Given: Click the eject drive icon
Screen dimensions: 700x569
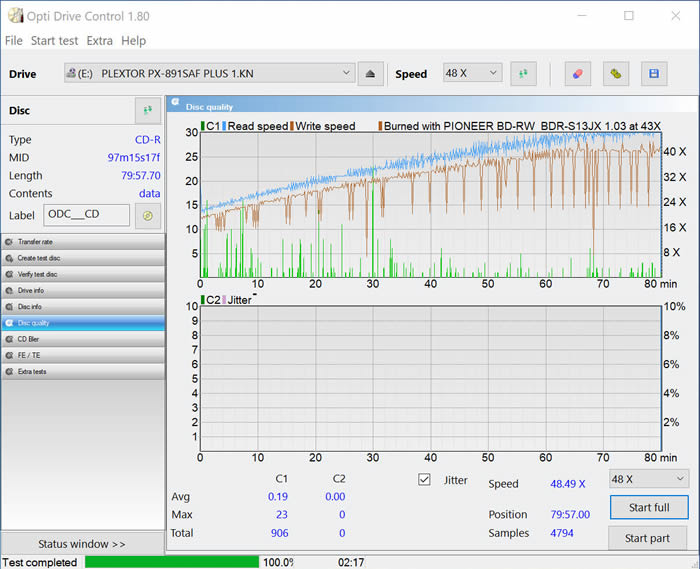Looking at the screenshot, I should coord(370,74).
